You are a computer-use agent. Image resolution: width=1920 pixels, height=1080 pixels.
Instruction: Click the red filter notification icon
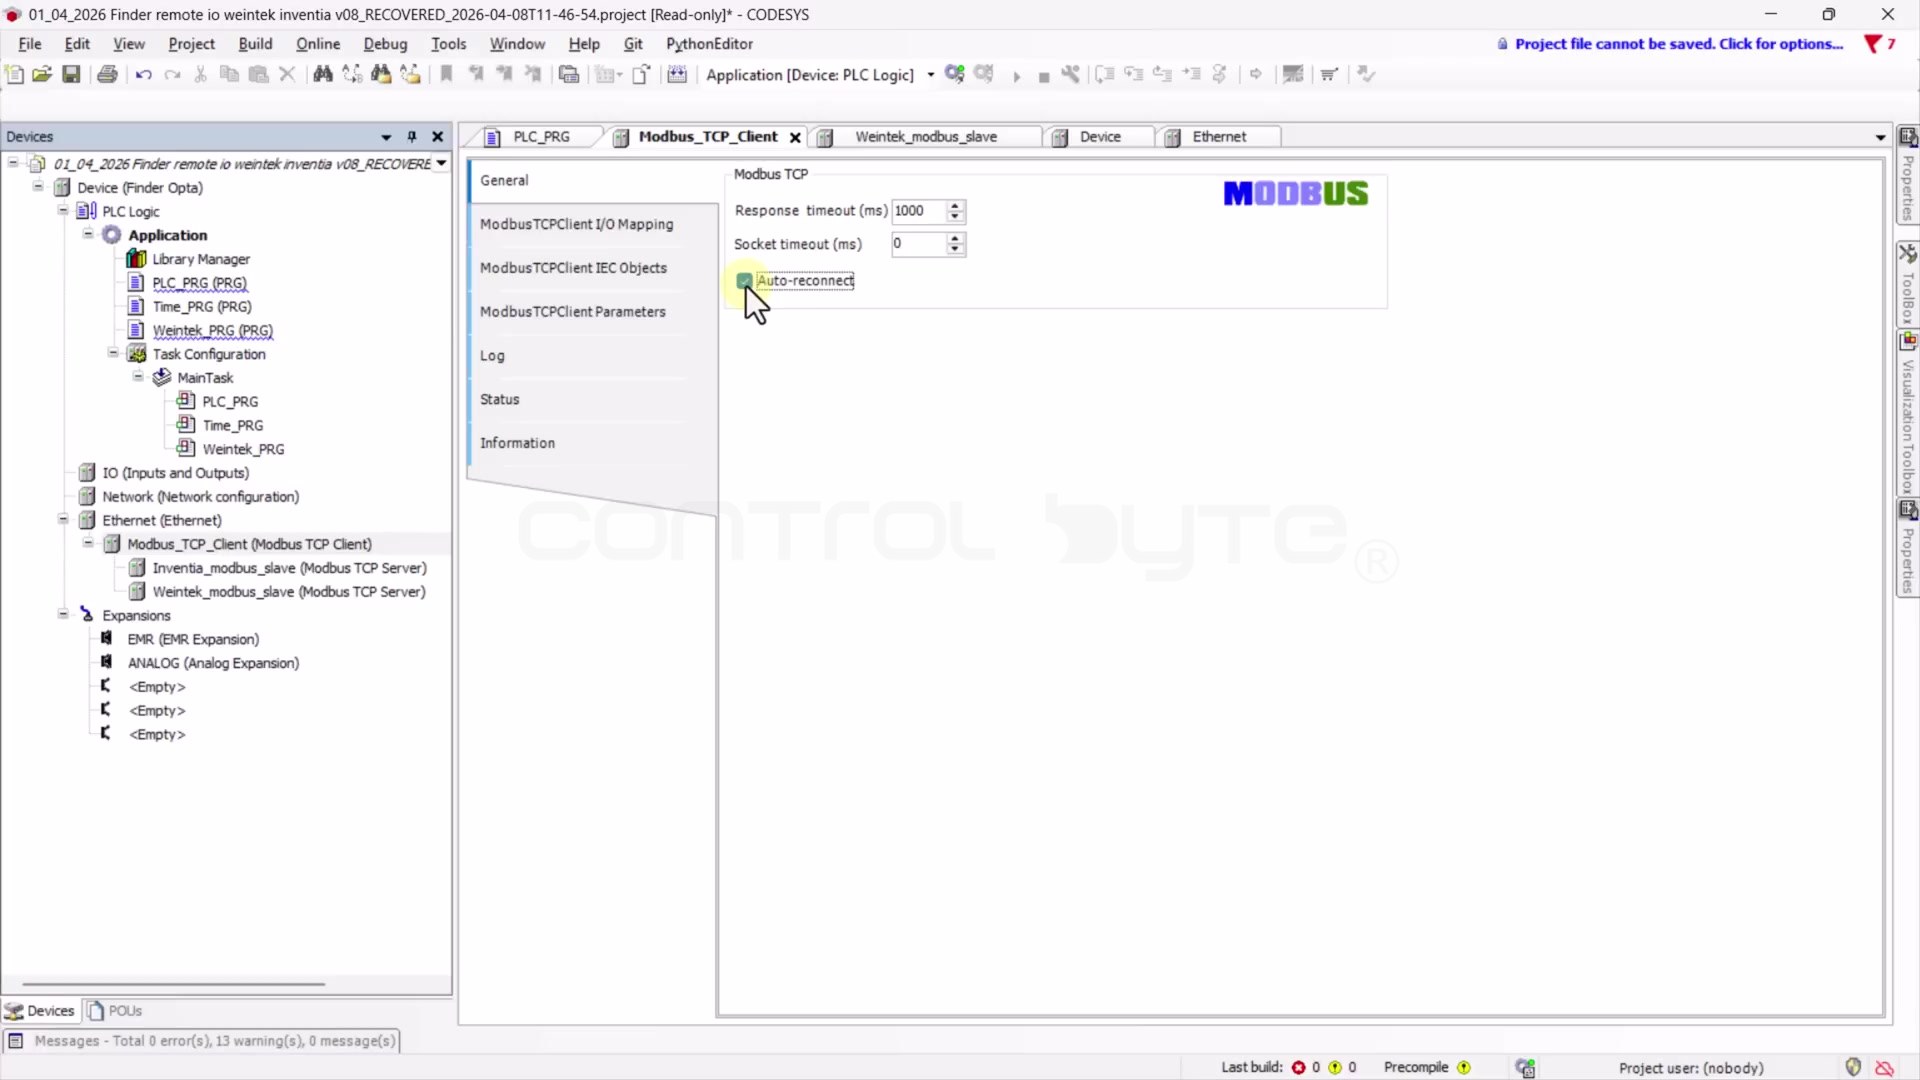1872,44
